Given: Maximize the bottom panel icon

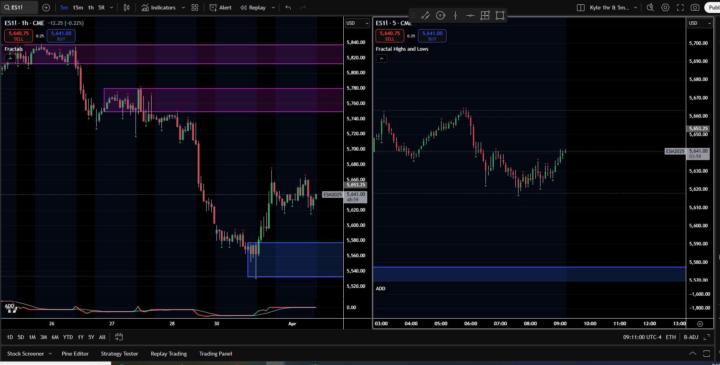Looking at the screenshot, I should [707, 354].
